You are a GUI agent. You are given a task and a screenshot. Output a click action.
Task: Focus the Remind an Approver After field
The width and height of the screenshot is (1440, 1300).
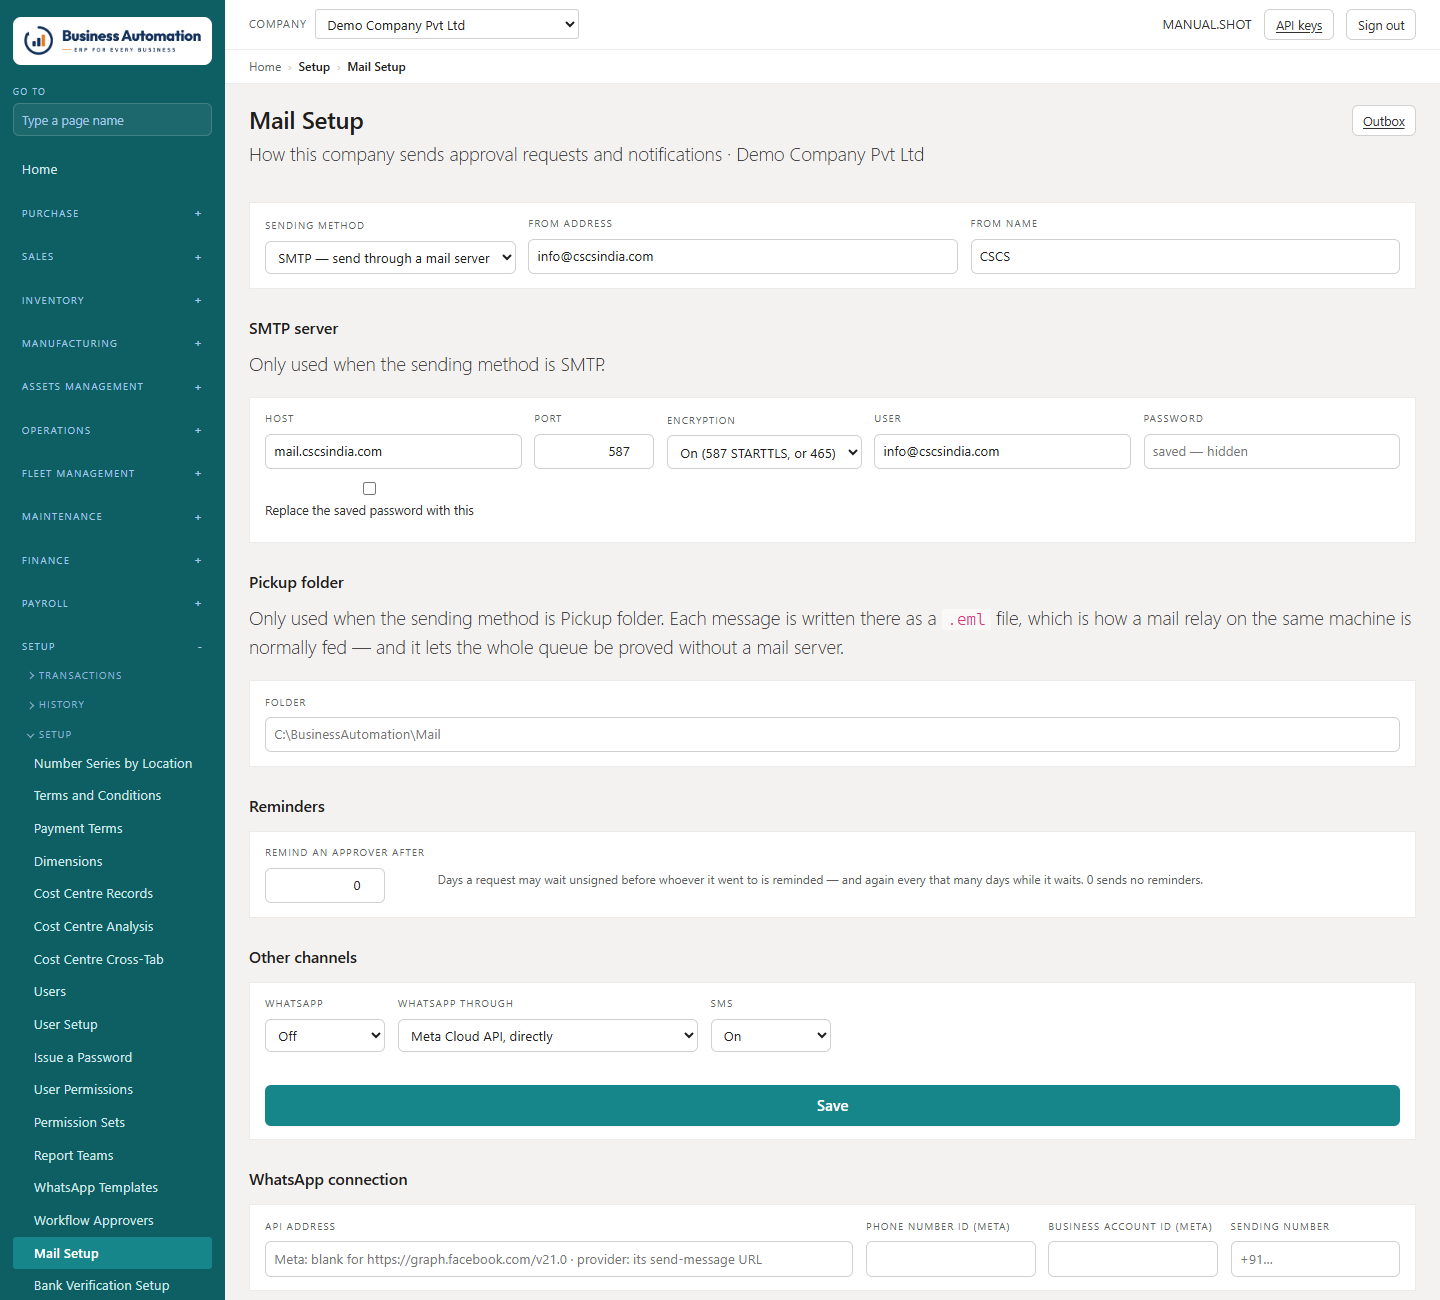[x=325, y=885]
